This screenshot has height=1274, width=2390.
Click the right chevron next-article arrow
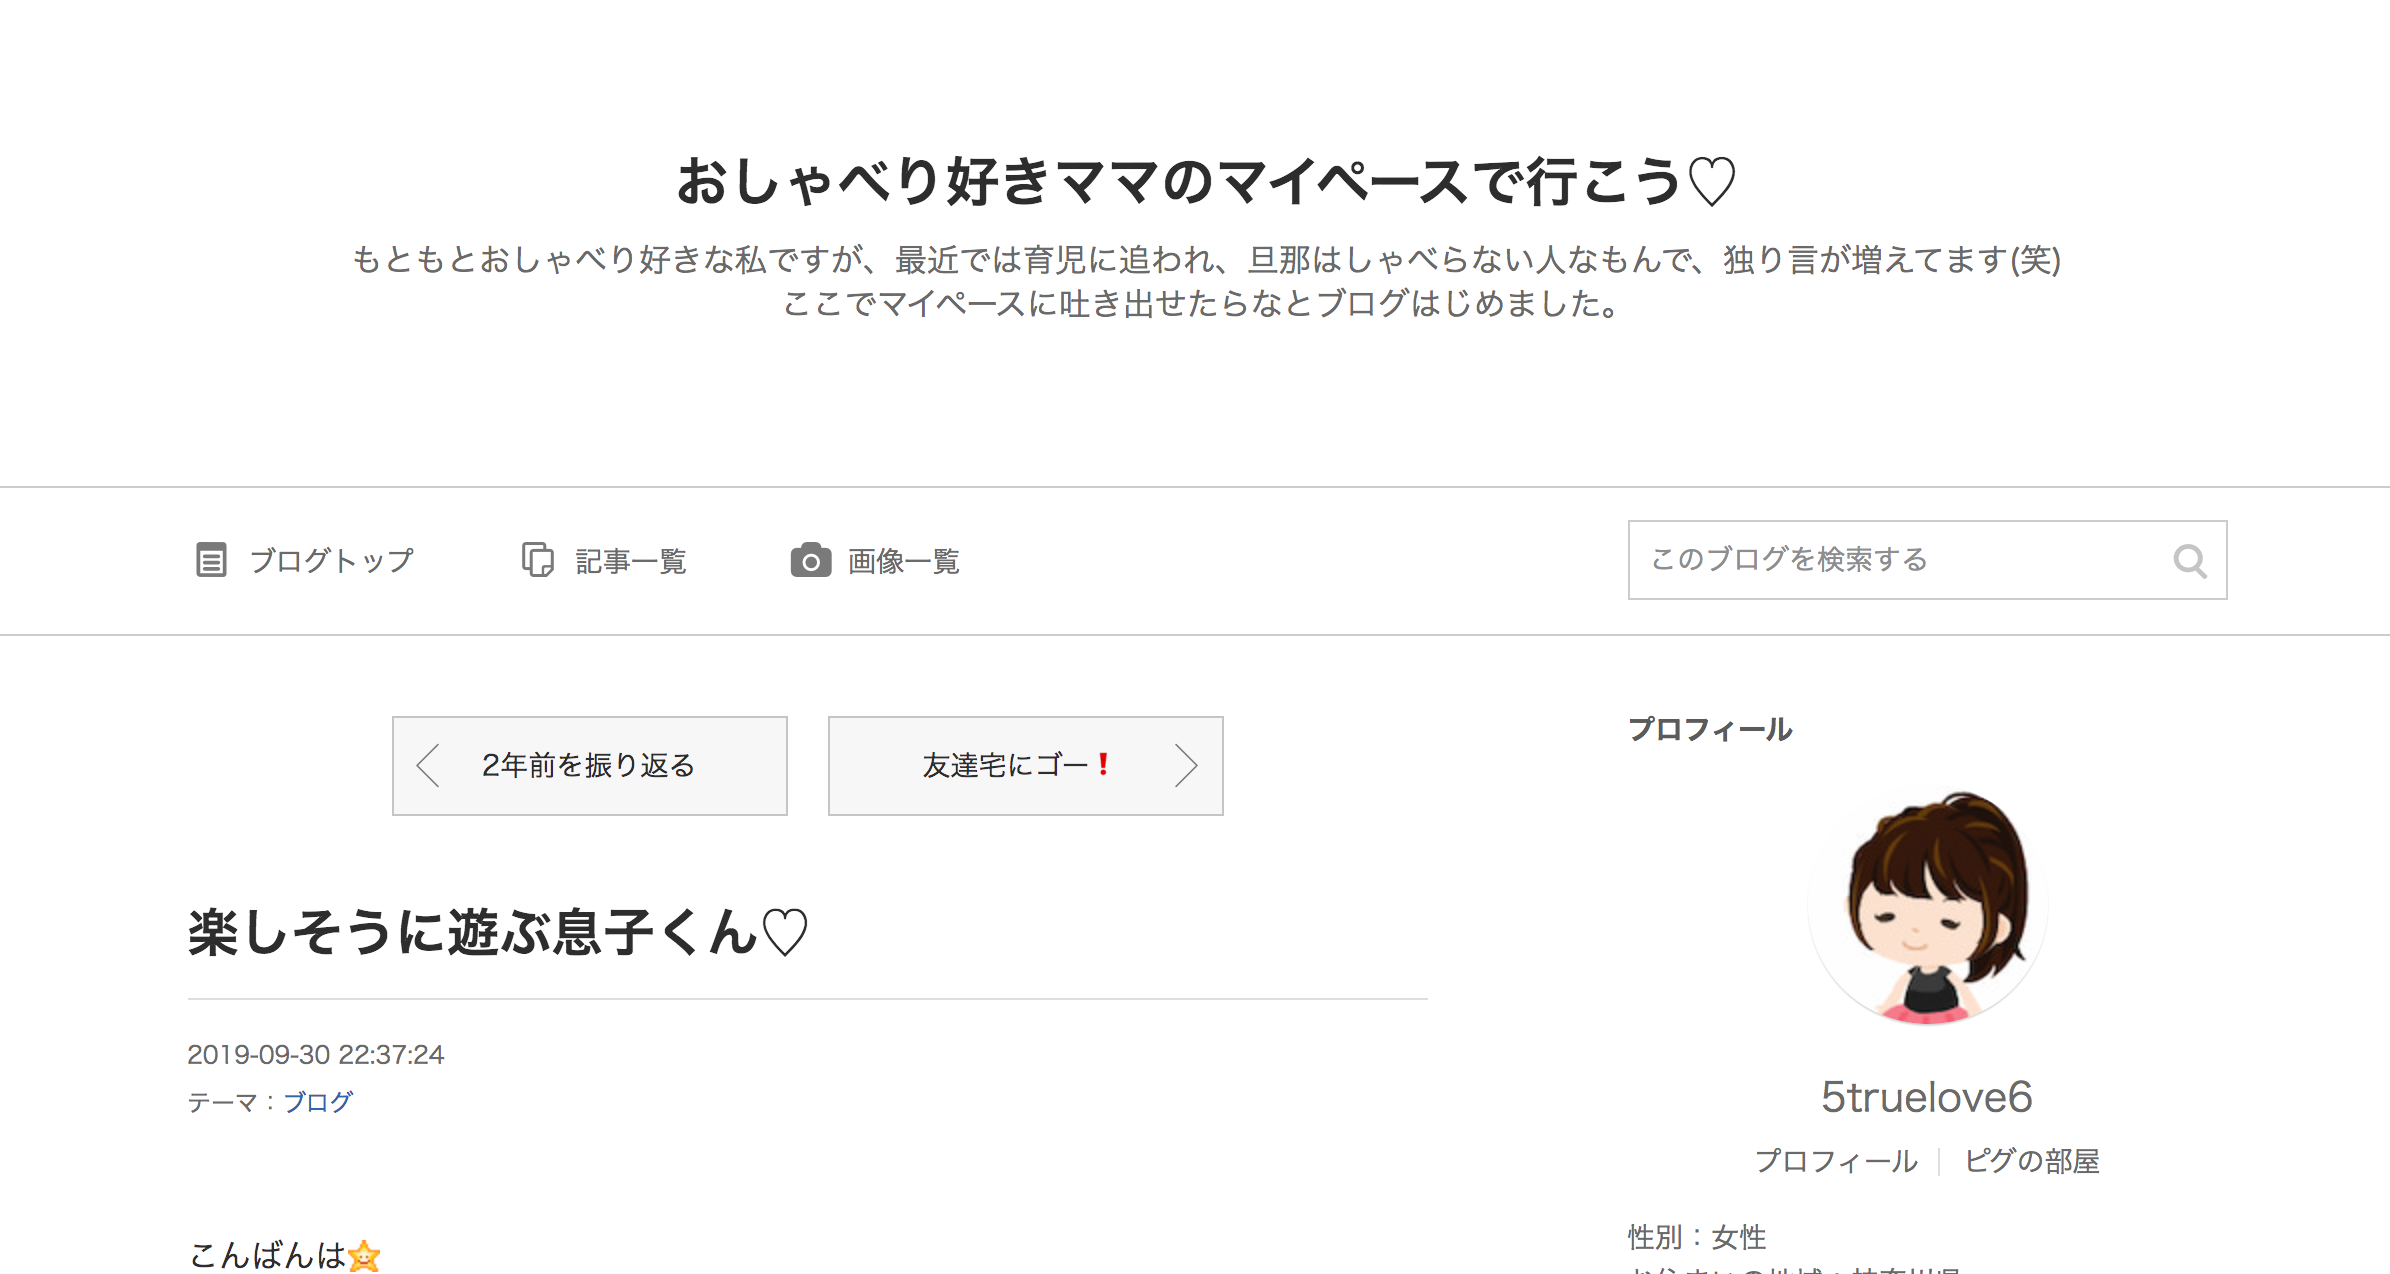click(1186, 766)
